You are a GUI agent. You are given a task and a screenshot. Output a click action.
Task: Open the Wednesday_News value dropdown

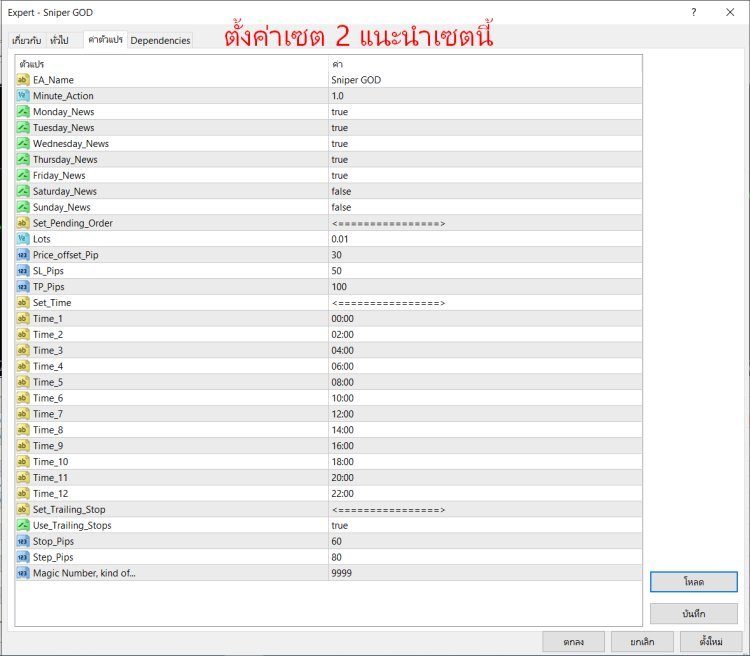[x=340, y=144]
